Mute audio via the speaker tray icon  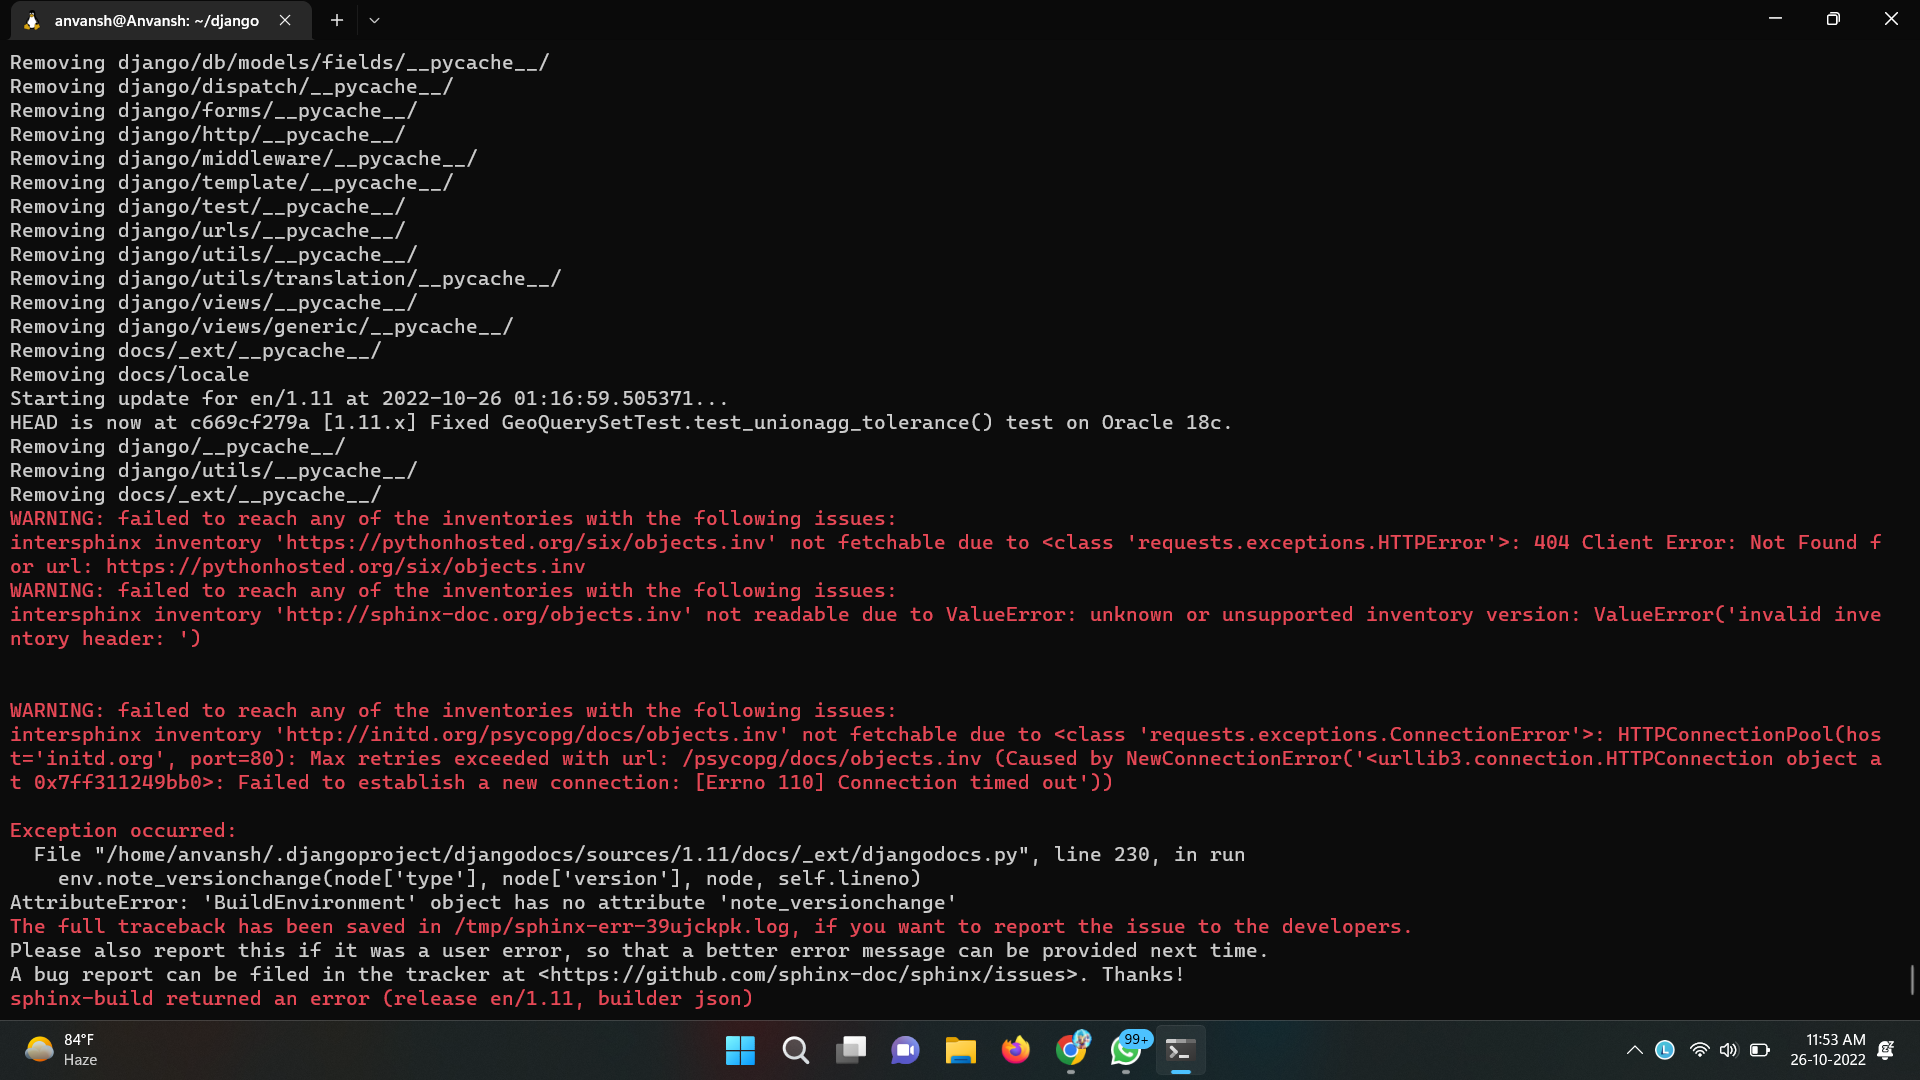coord(1730,1050)
